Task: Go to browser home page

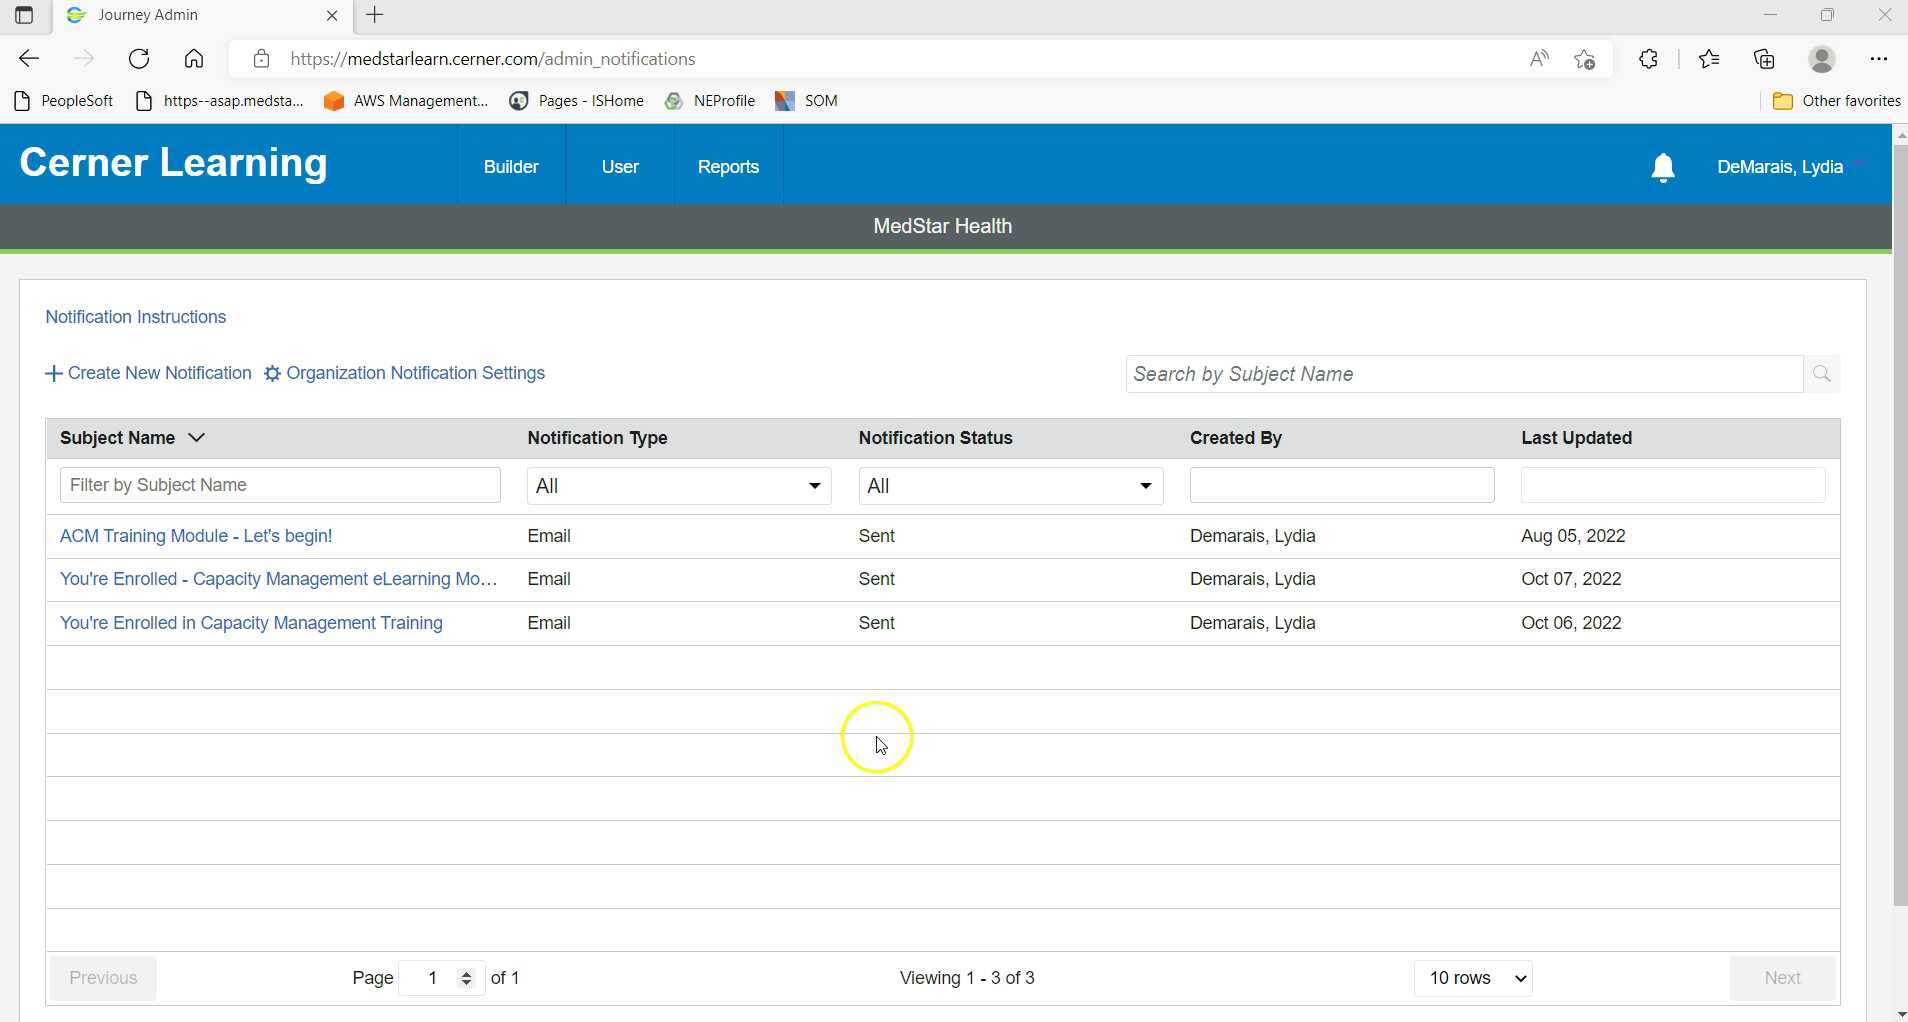Action: pos(194,59)
